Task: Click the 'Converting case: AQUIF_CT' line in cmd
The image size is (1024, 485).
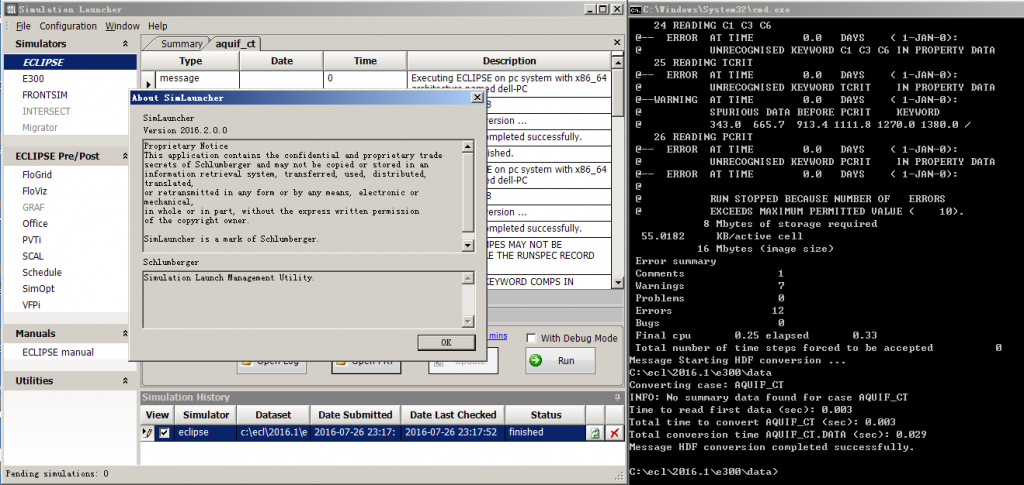Action: (x=707, y=385)
